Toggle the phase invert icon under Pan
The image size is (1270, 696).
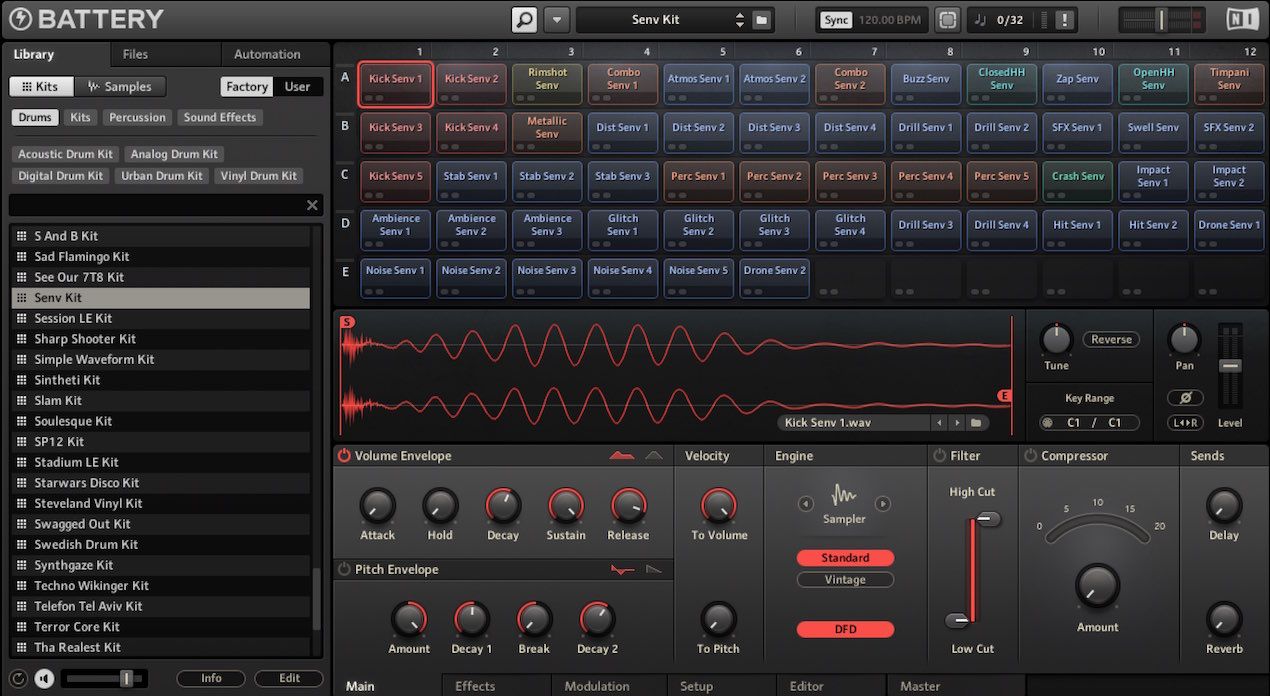(x=1184, y=398)
